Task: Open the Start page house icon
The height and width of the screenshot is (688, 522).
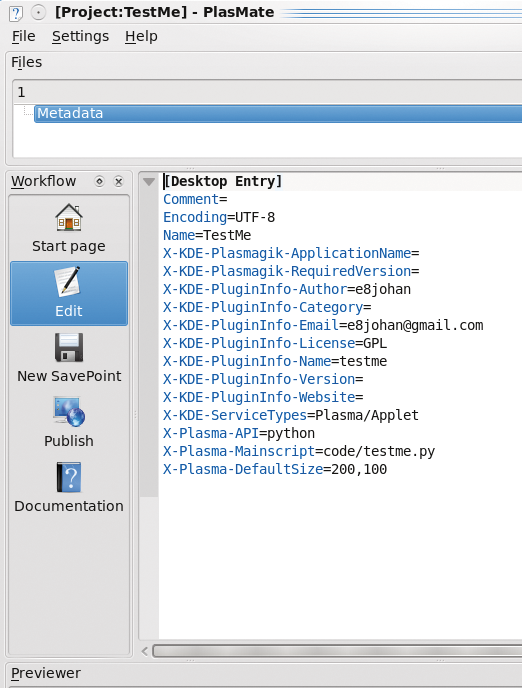Action: (69, 218)
